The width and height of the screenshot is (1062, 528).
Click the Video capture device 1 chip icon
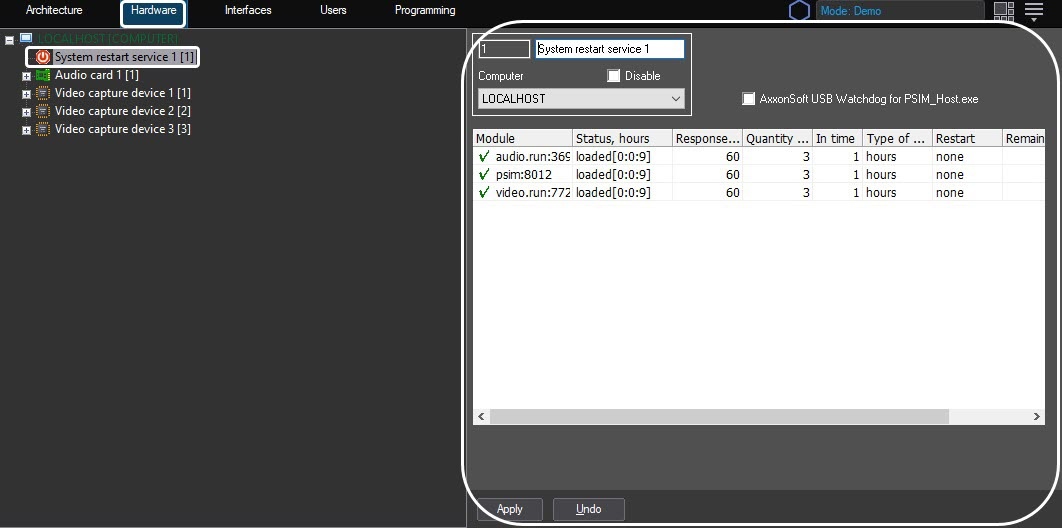pos(43,94)
